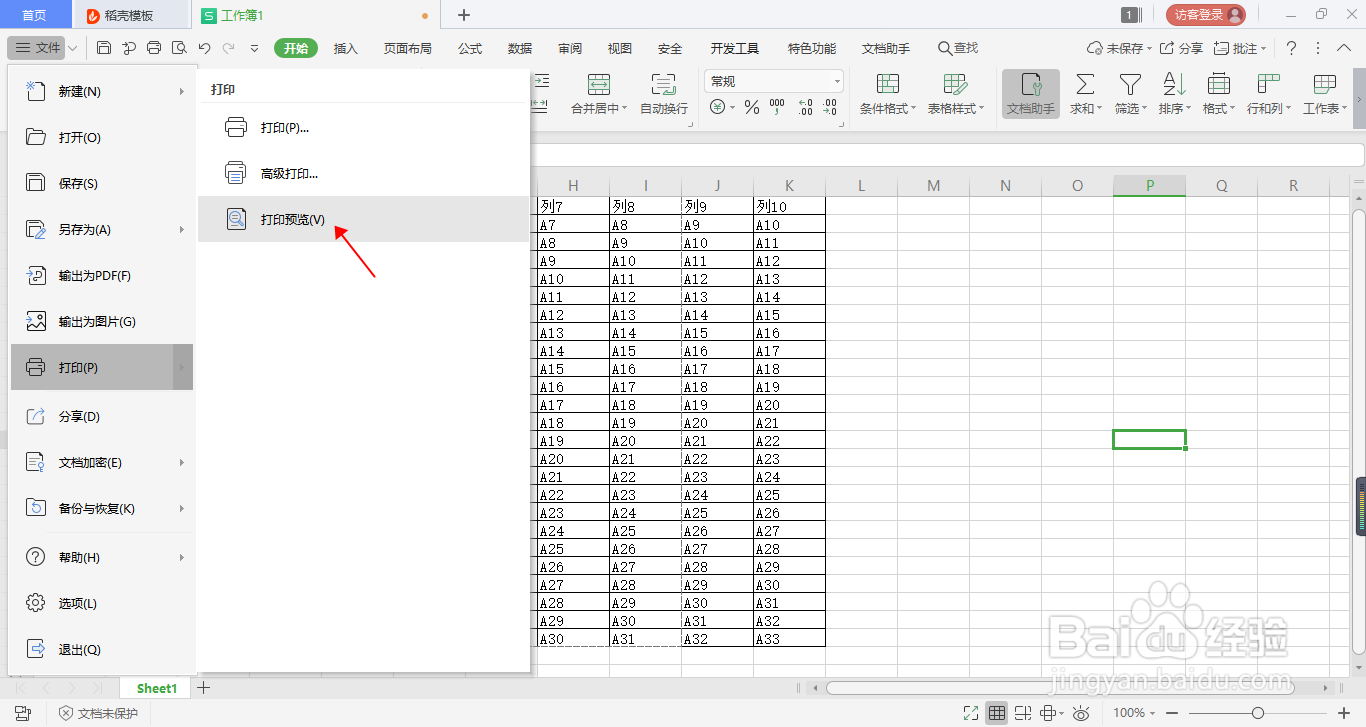Click redo arrow icon
The width and height of the screenshot is (1366, 727).
pyautogui.click(x=228, y=48)
